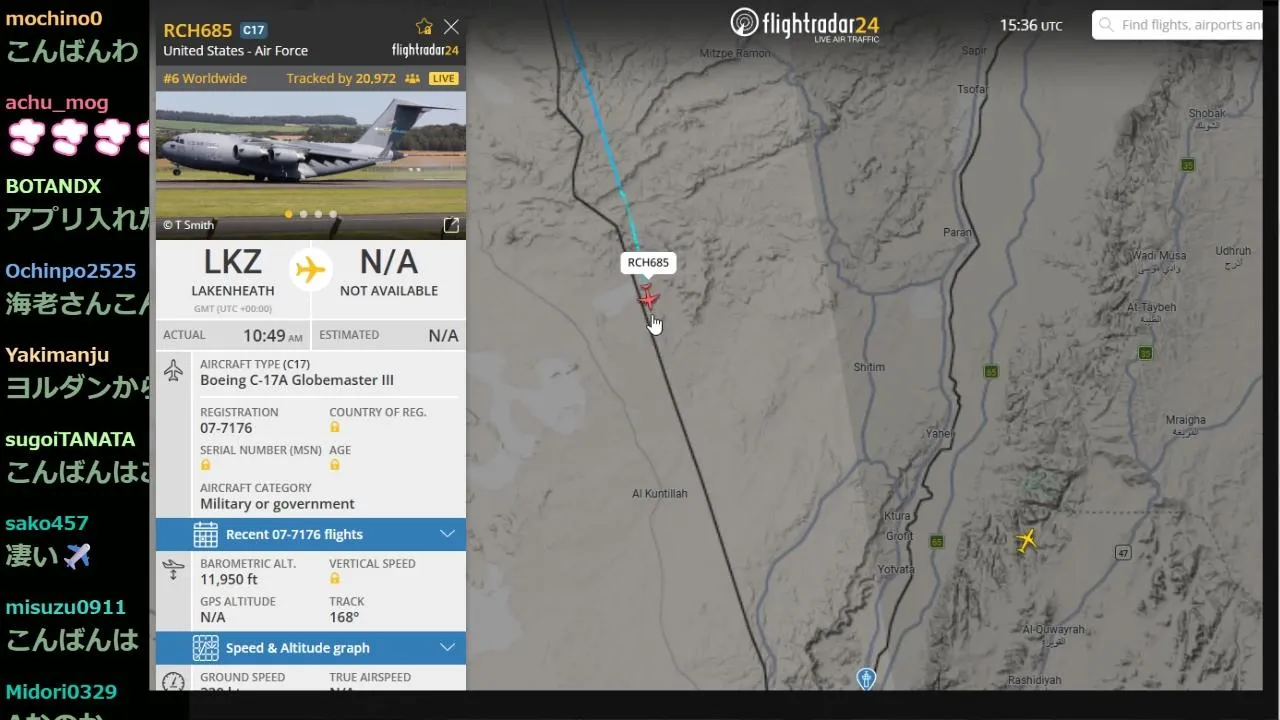Viewport: 1280px width, 720px height.
Task: Favorite flight RCH685 with star icon
Action: pos(424,27)
